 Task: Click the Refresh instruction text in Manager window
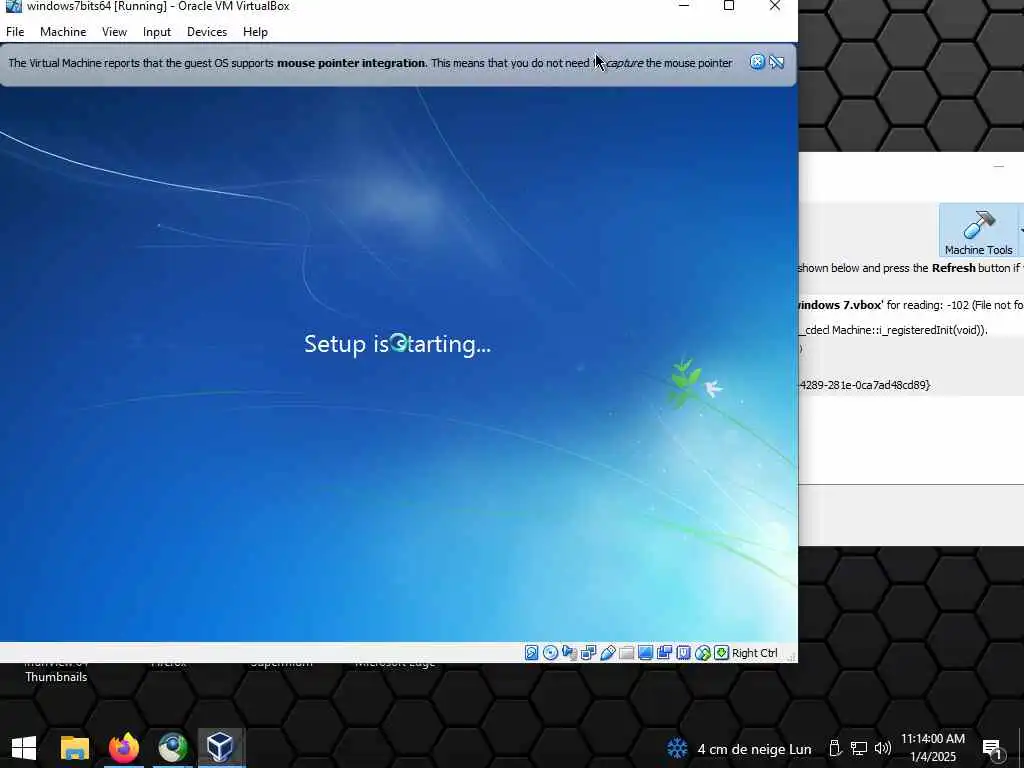(x=911, y=268)
